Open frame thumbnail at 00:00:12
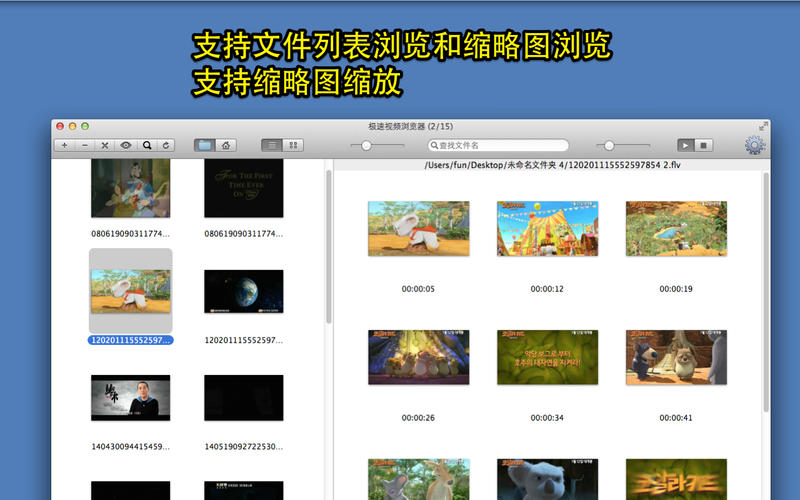 (547, 229)
